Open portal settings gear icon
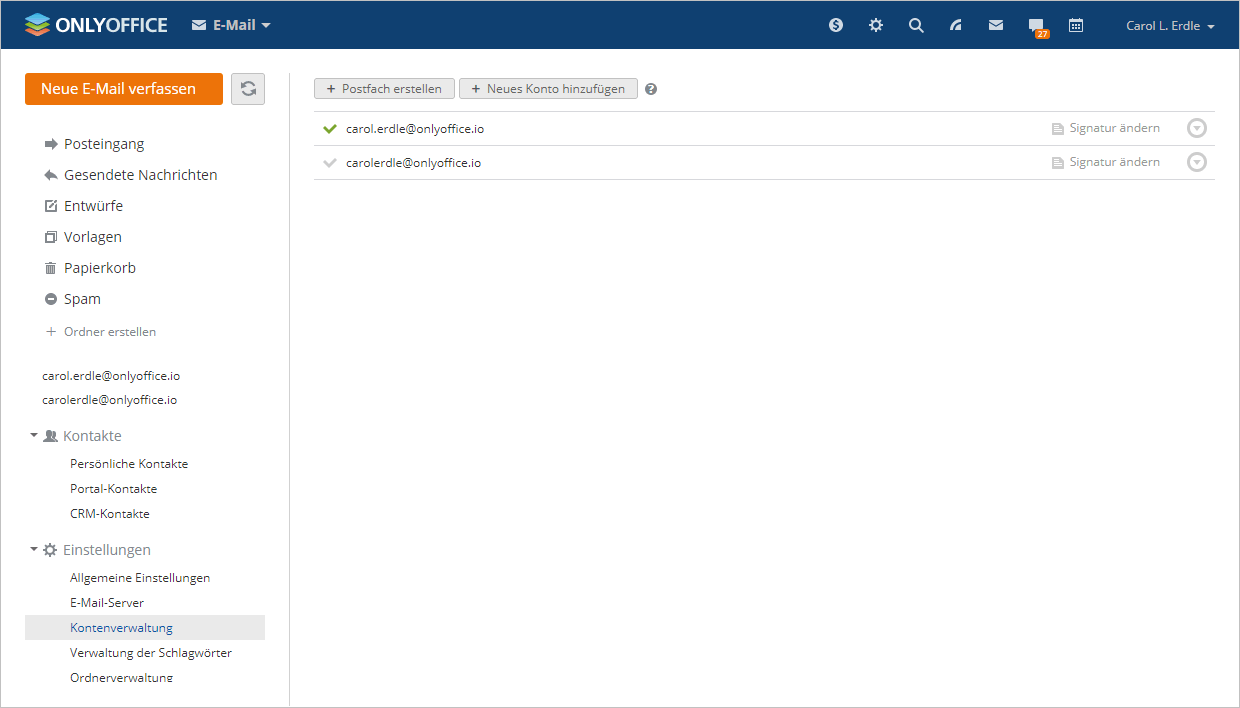 [x=876, y=25]
